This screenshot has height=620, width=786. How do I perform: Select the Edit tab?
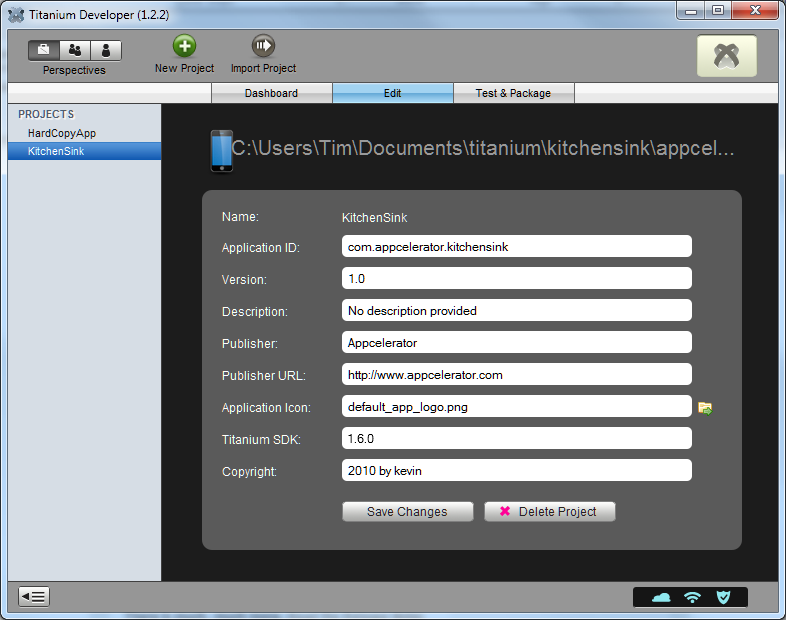[392, 93]
